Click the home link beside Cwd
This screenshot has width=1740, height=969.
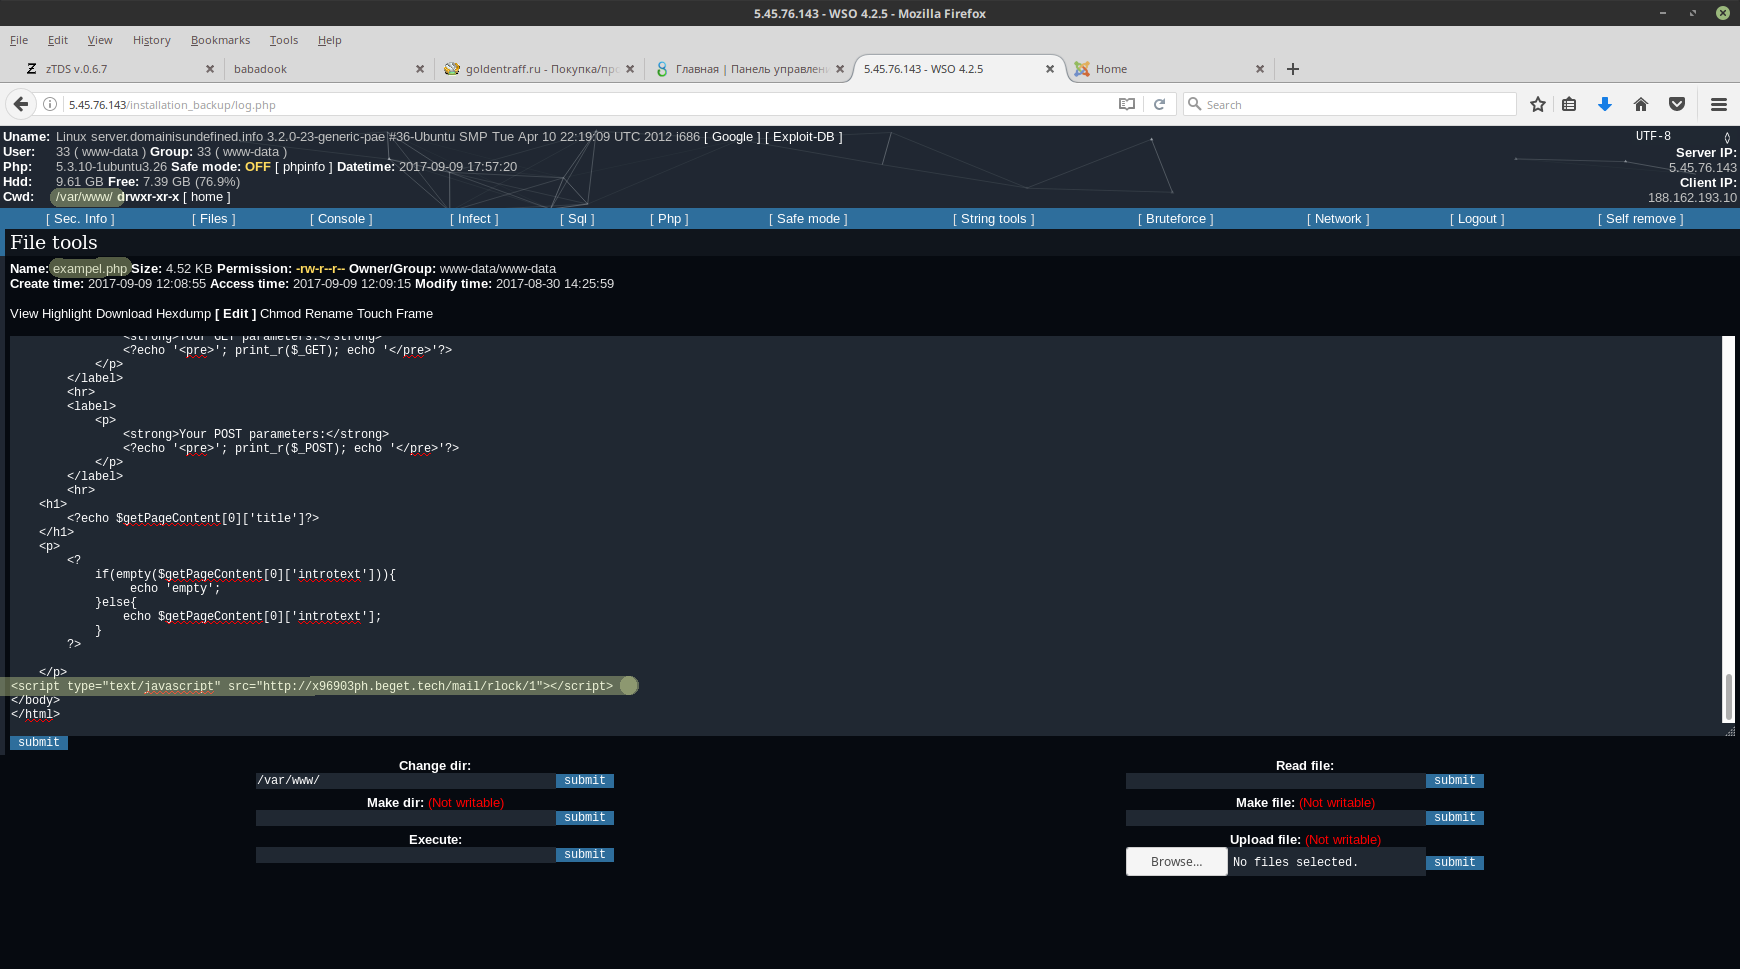tap(207, 197)
